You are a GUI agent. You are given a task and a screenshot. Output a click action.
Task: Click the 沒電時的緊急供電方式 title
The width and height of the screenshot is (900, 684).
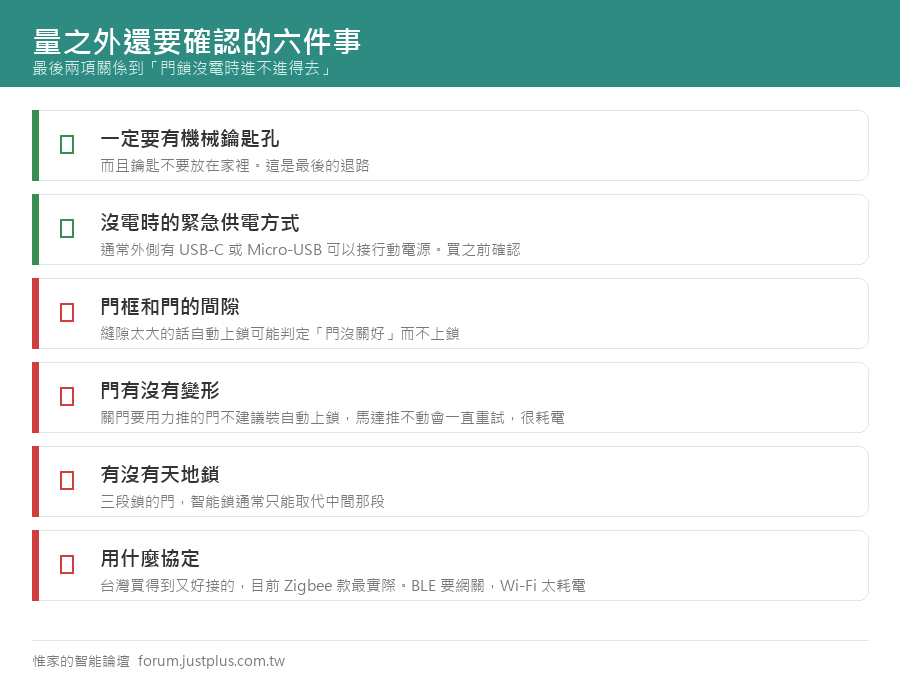[200, 223]
